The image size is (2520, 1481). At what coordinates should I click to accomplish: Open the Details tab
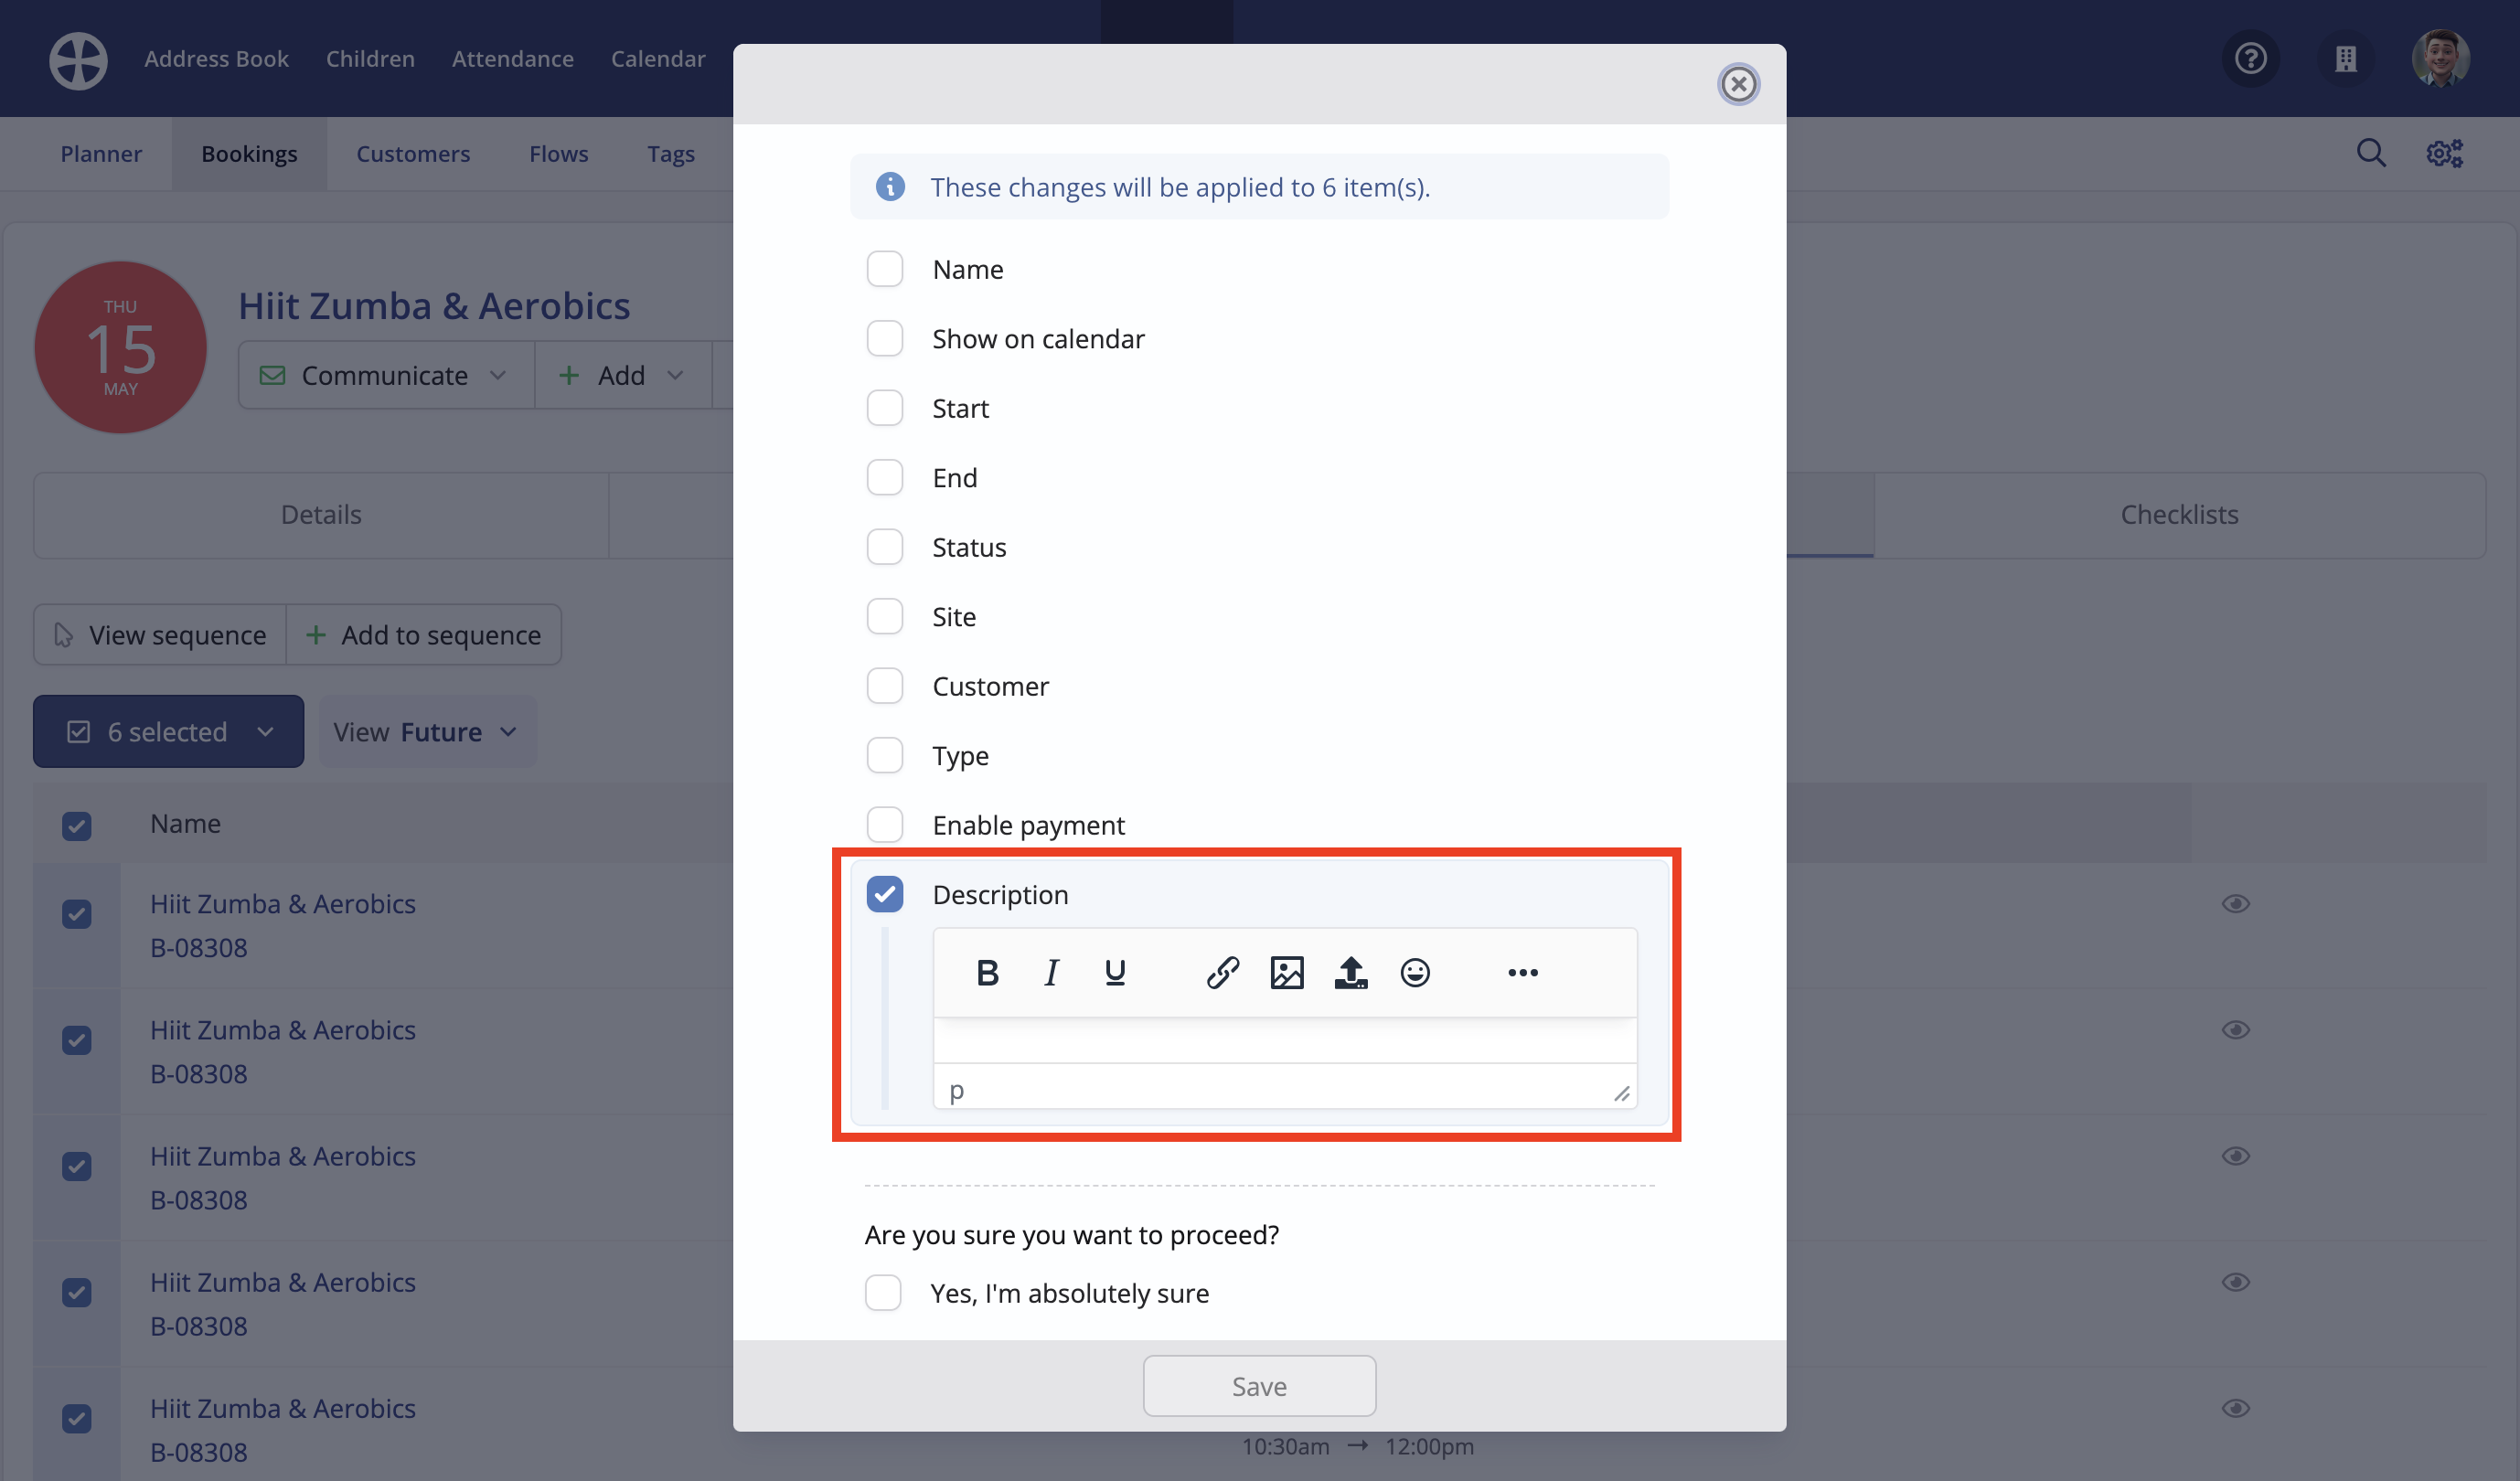(x=321, y=515)
